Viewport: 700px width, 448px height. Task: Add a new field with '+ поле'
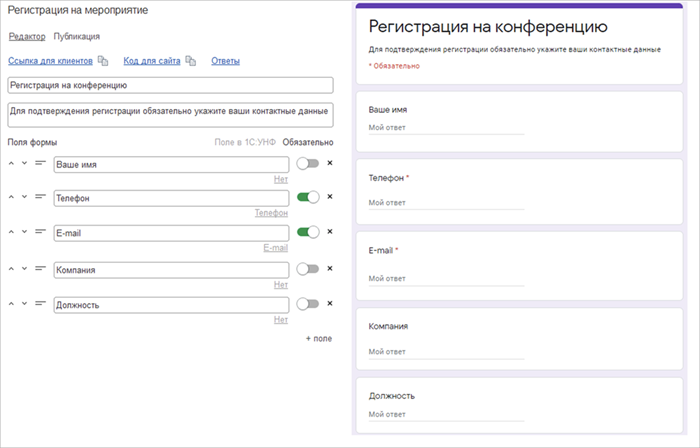point(318,339)
